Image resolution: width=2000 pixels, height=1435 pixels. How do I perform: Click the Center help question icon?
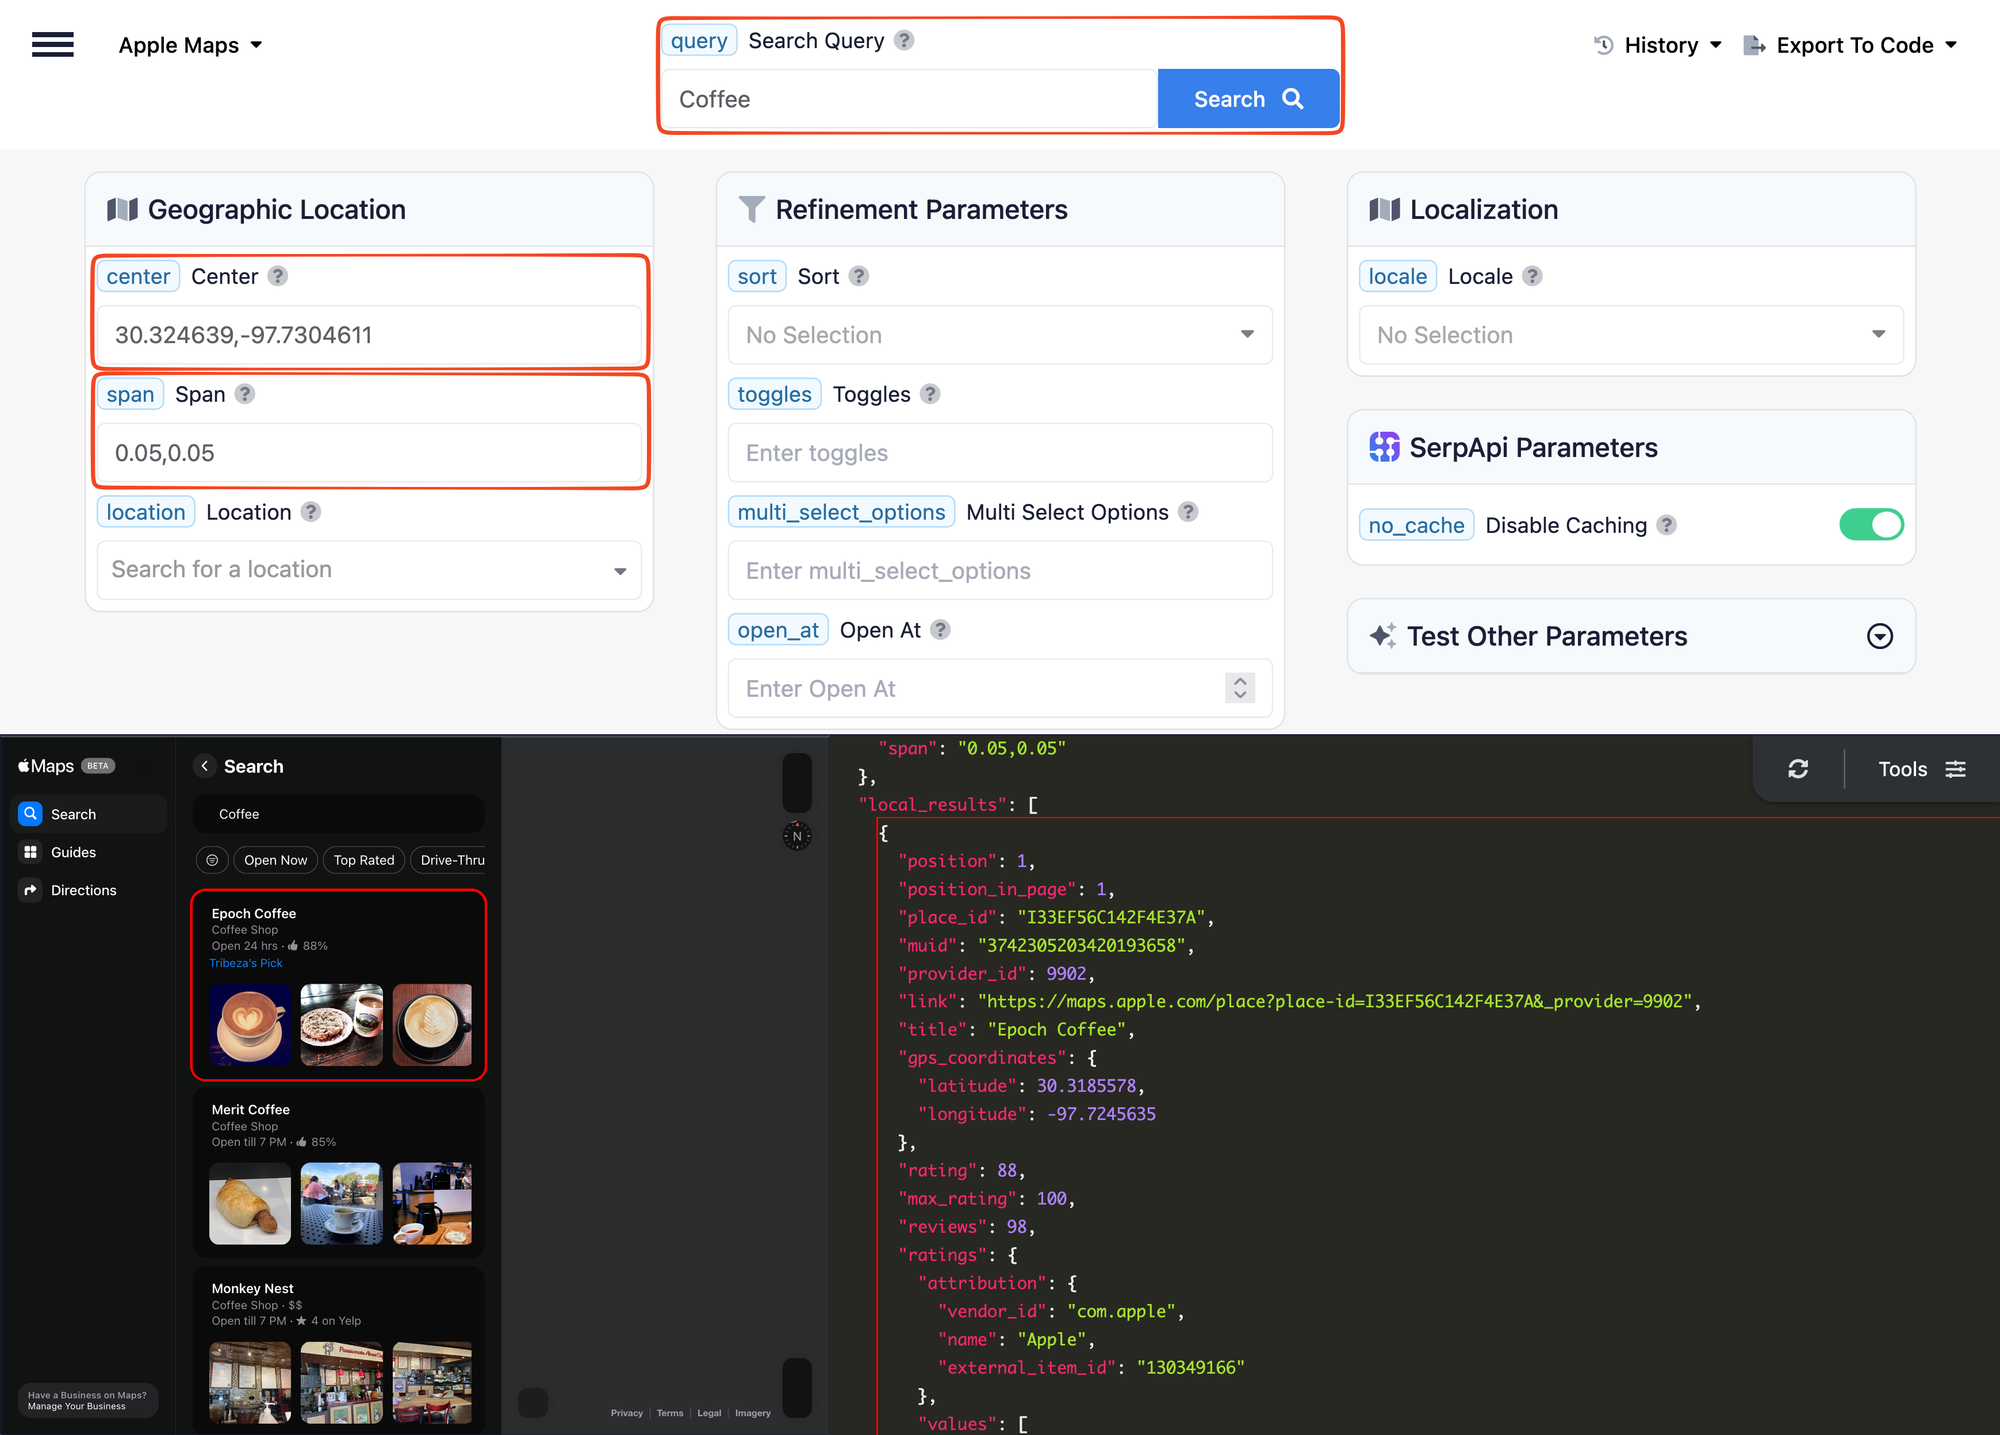pyautogui.click(x=278, y=276)
